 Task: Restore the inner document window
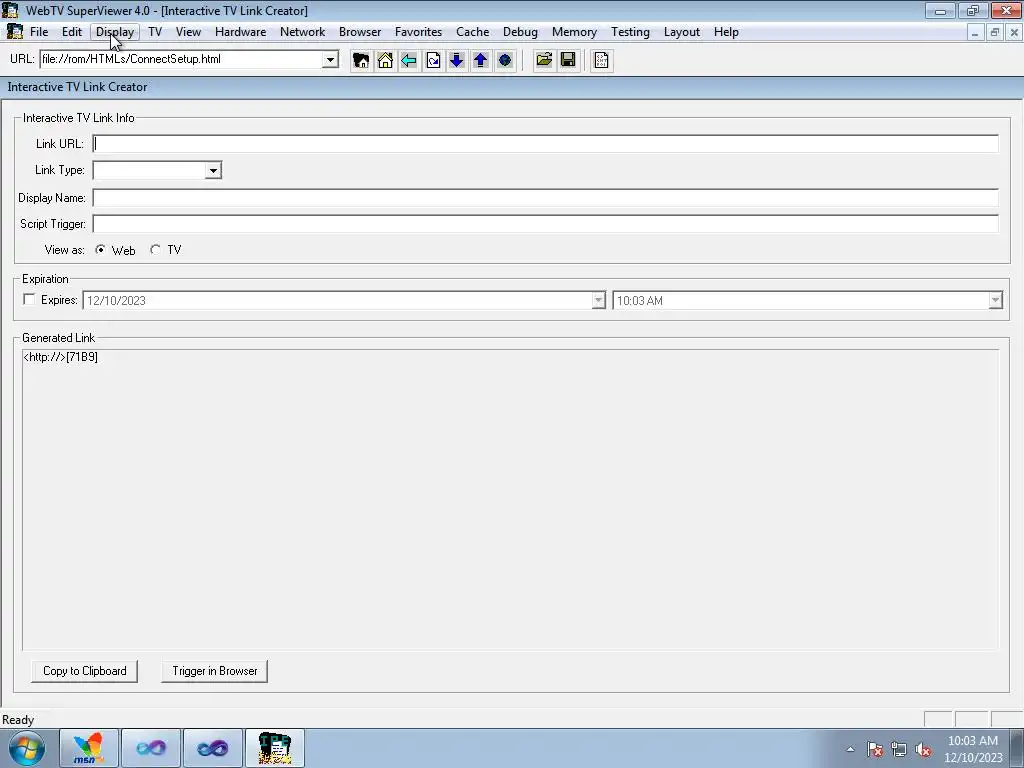tap(995, 32)
